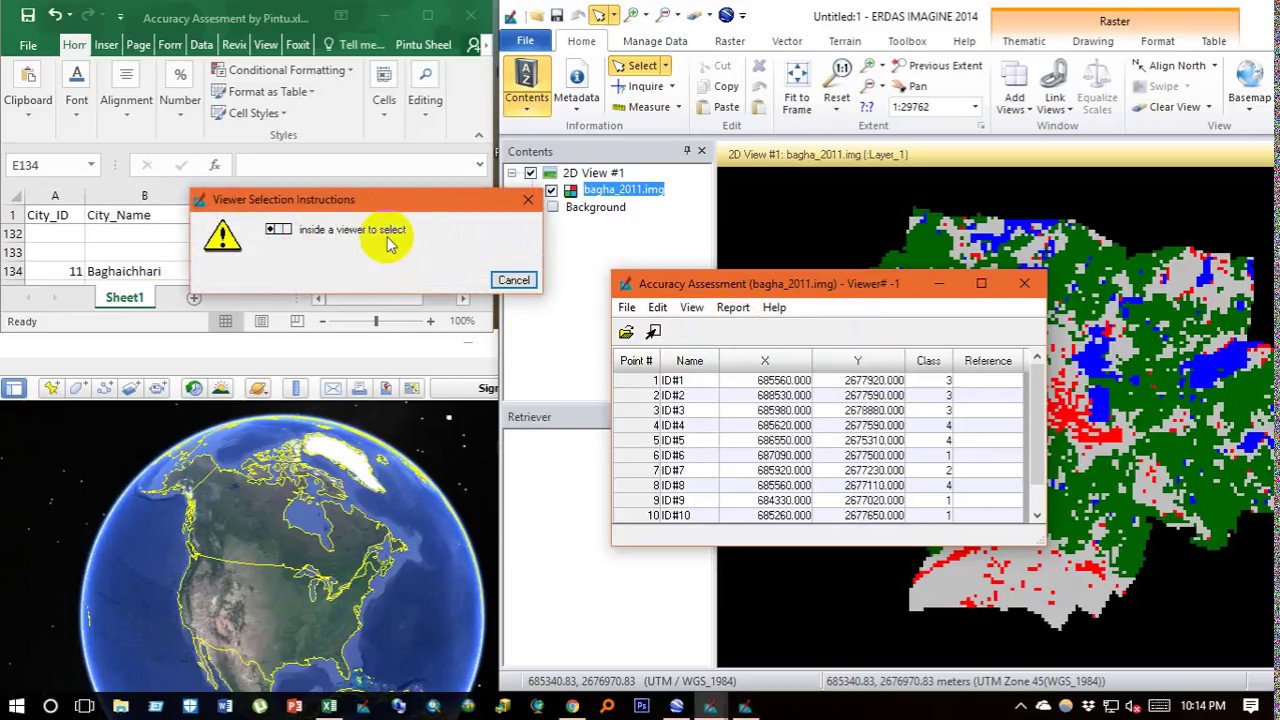
Task: Click the Excel Find and Editing icon
Action: pyautogui.click(x=425, y=86)
